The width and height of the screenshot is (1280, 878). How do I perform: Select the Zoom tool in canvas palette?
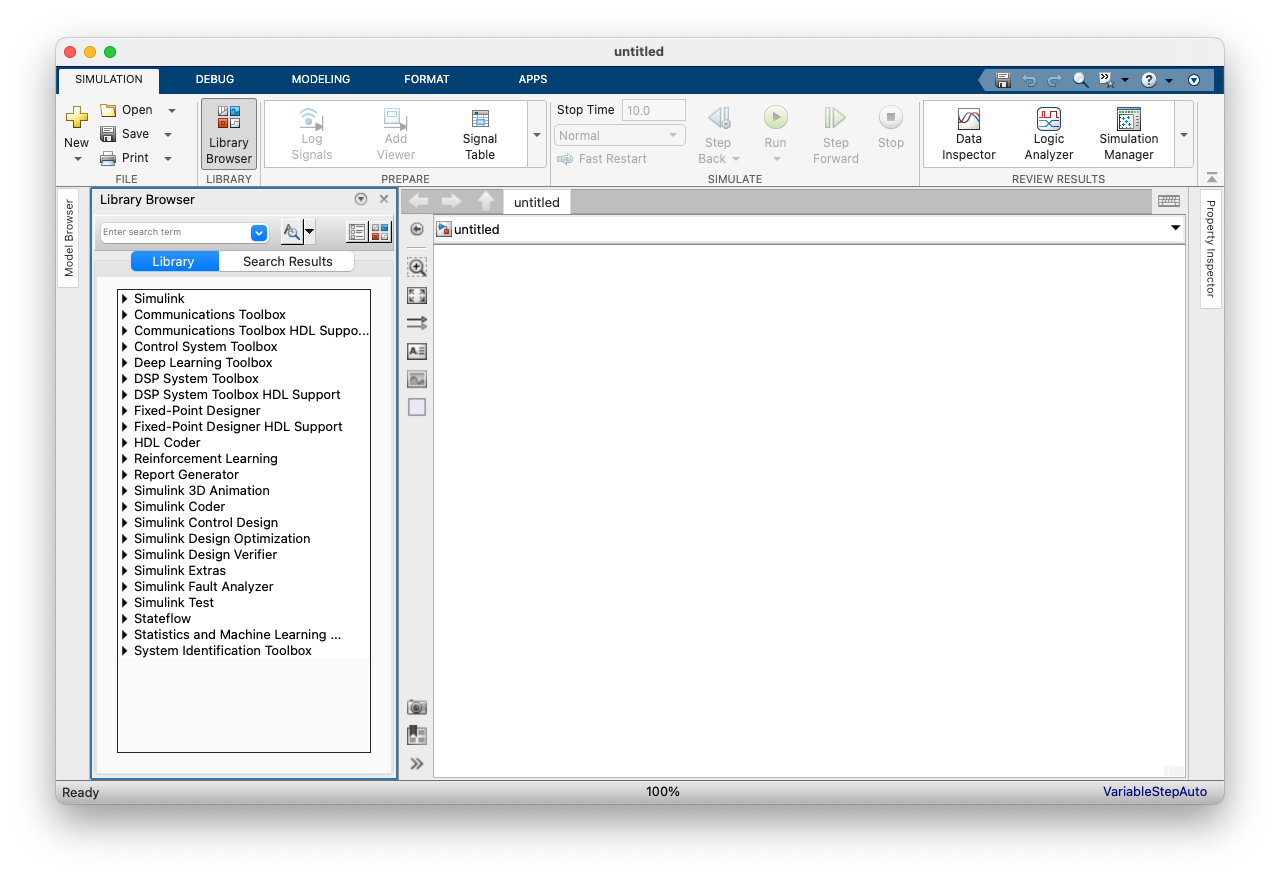click(x=417, y=267)
